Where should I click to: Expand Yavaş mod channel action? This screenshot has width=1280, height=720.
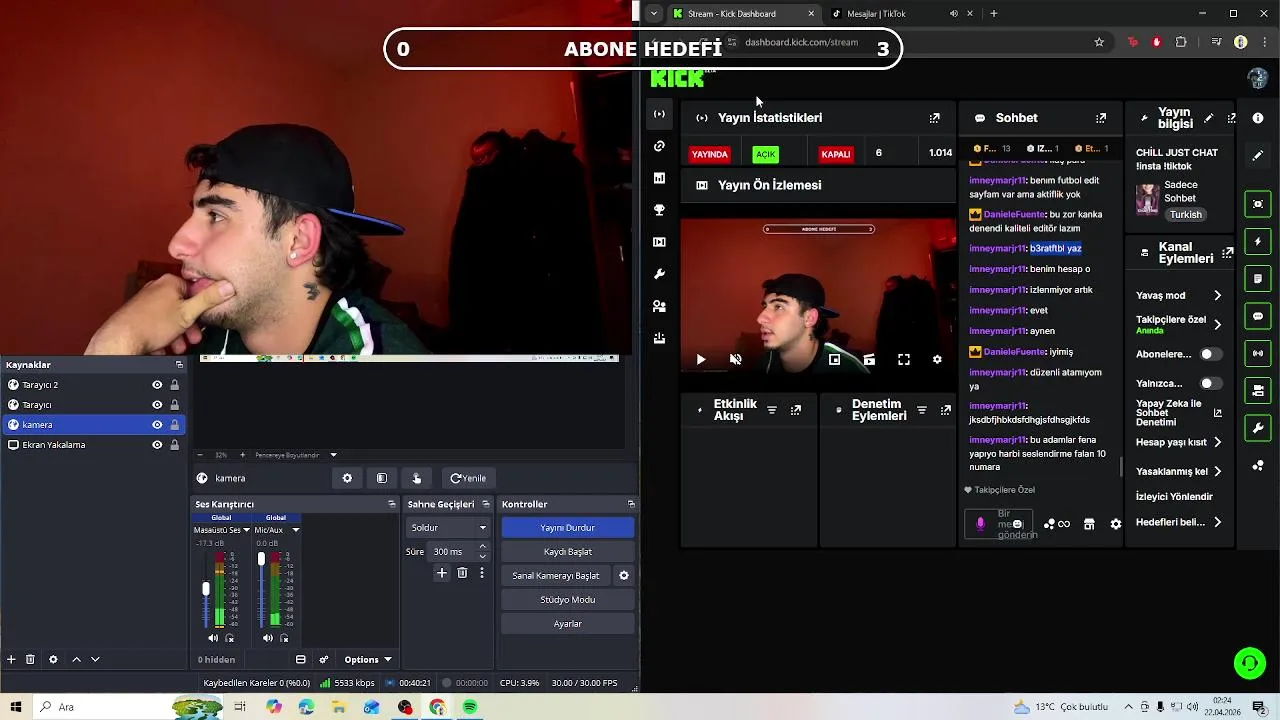tap(1217, 296)
